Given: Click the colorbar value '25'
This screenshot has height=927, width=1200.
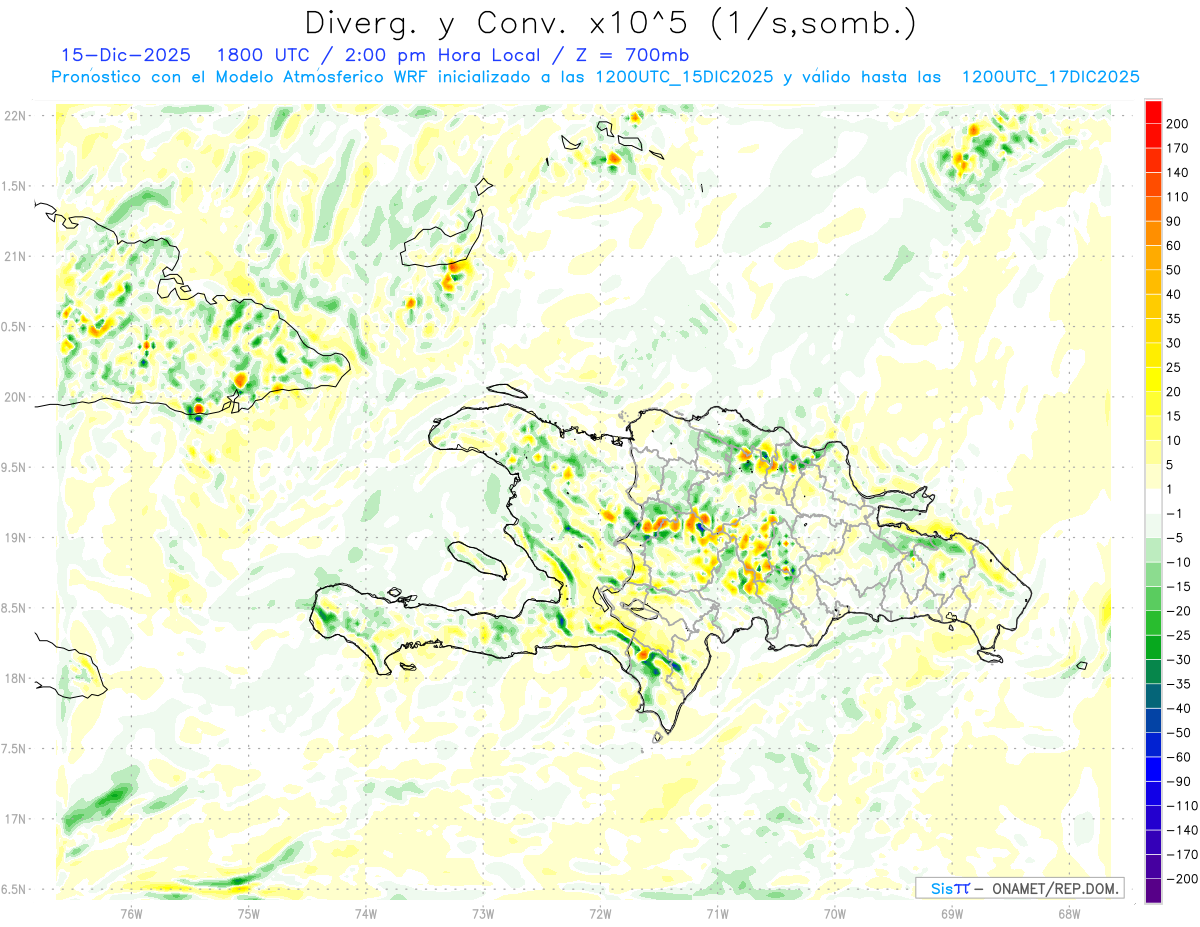Looking at the screenshot, I should pos(1176,367).
